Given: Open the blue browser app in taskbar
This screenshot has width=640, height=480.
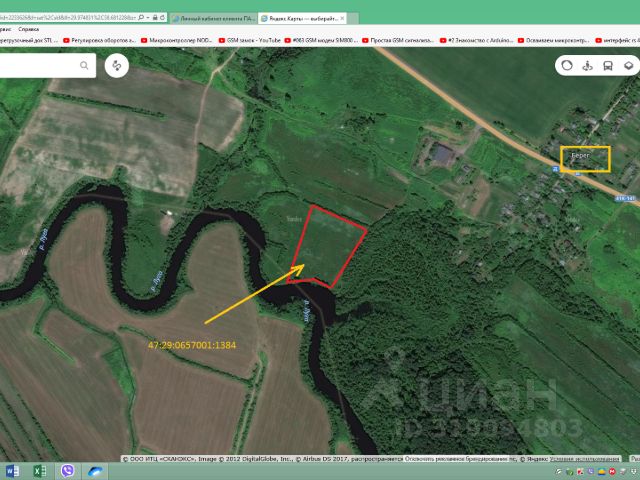Looking at the screenshot, I should [95, 471].
